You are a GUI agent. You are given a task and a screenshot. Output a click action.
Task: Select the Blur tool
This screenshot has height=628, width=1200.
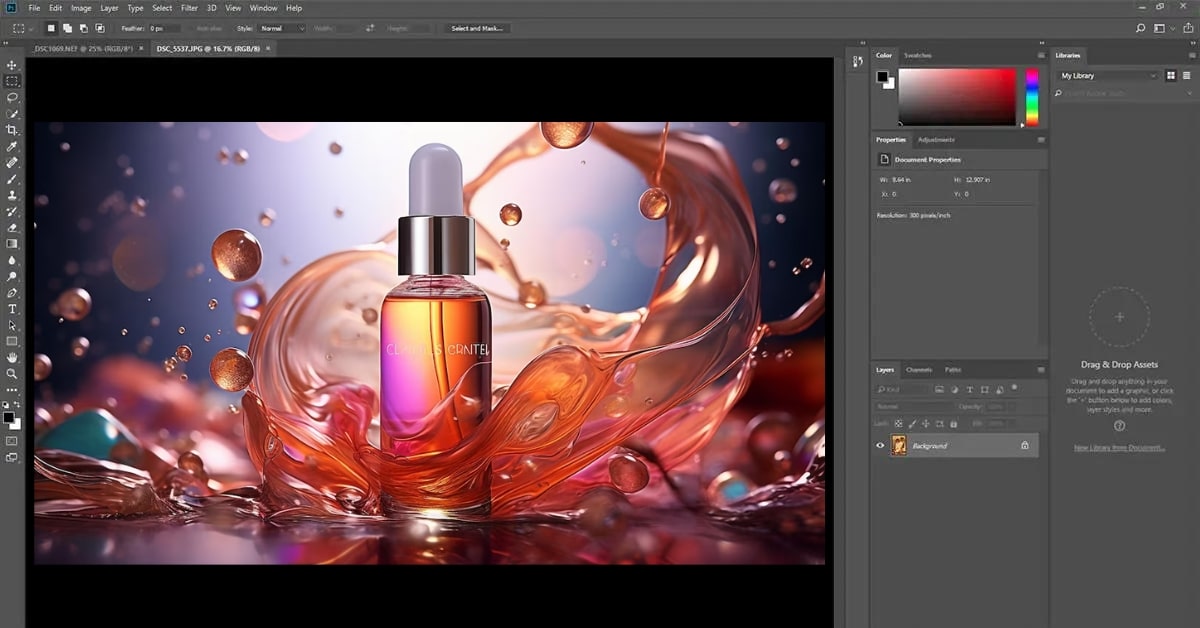pyautogui.click(x=12, y=260)
